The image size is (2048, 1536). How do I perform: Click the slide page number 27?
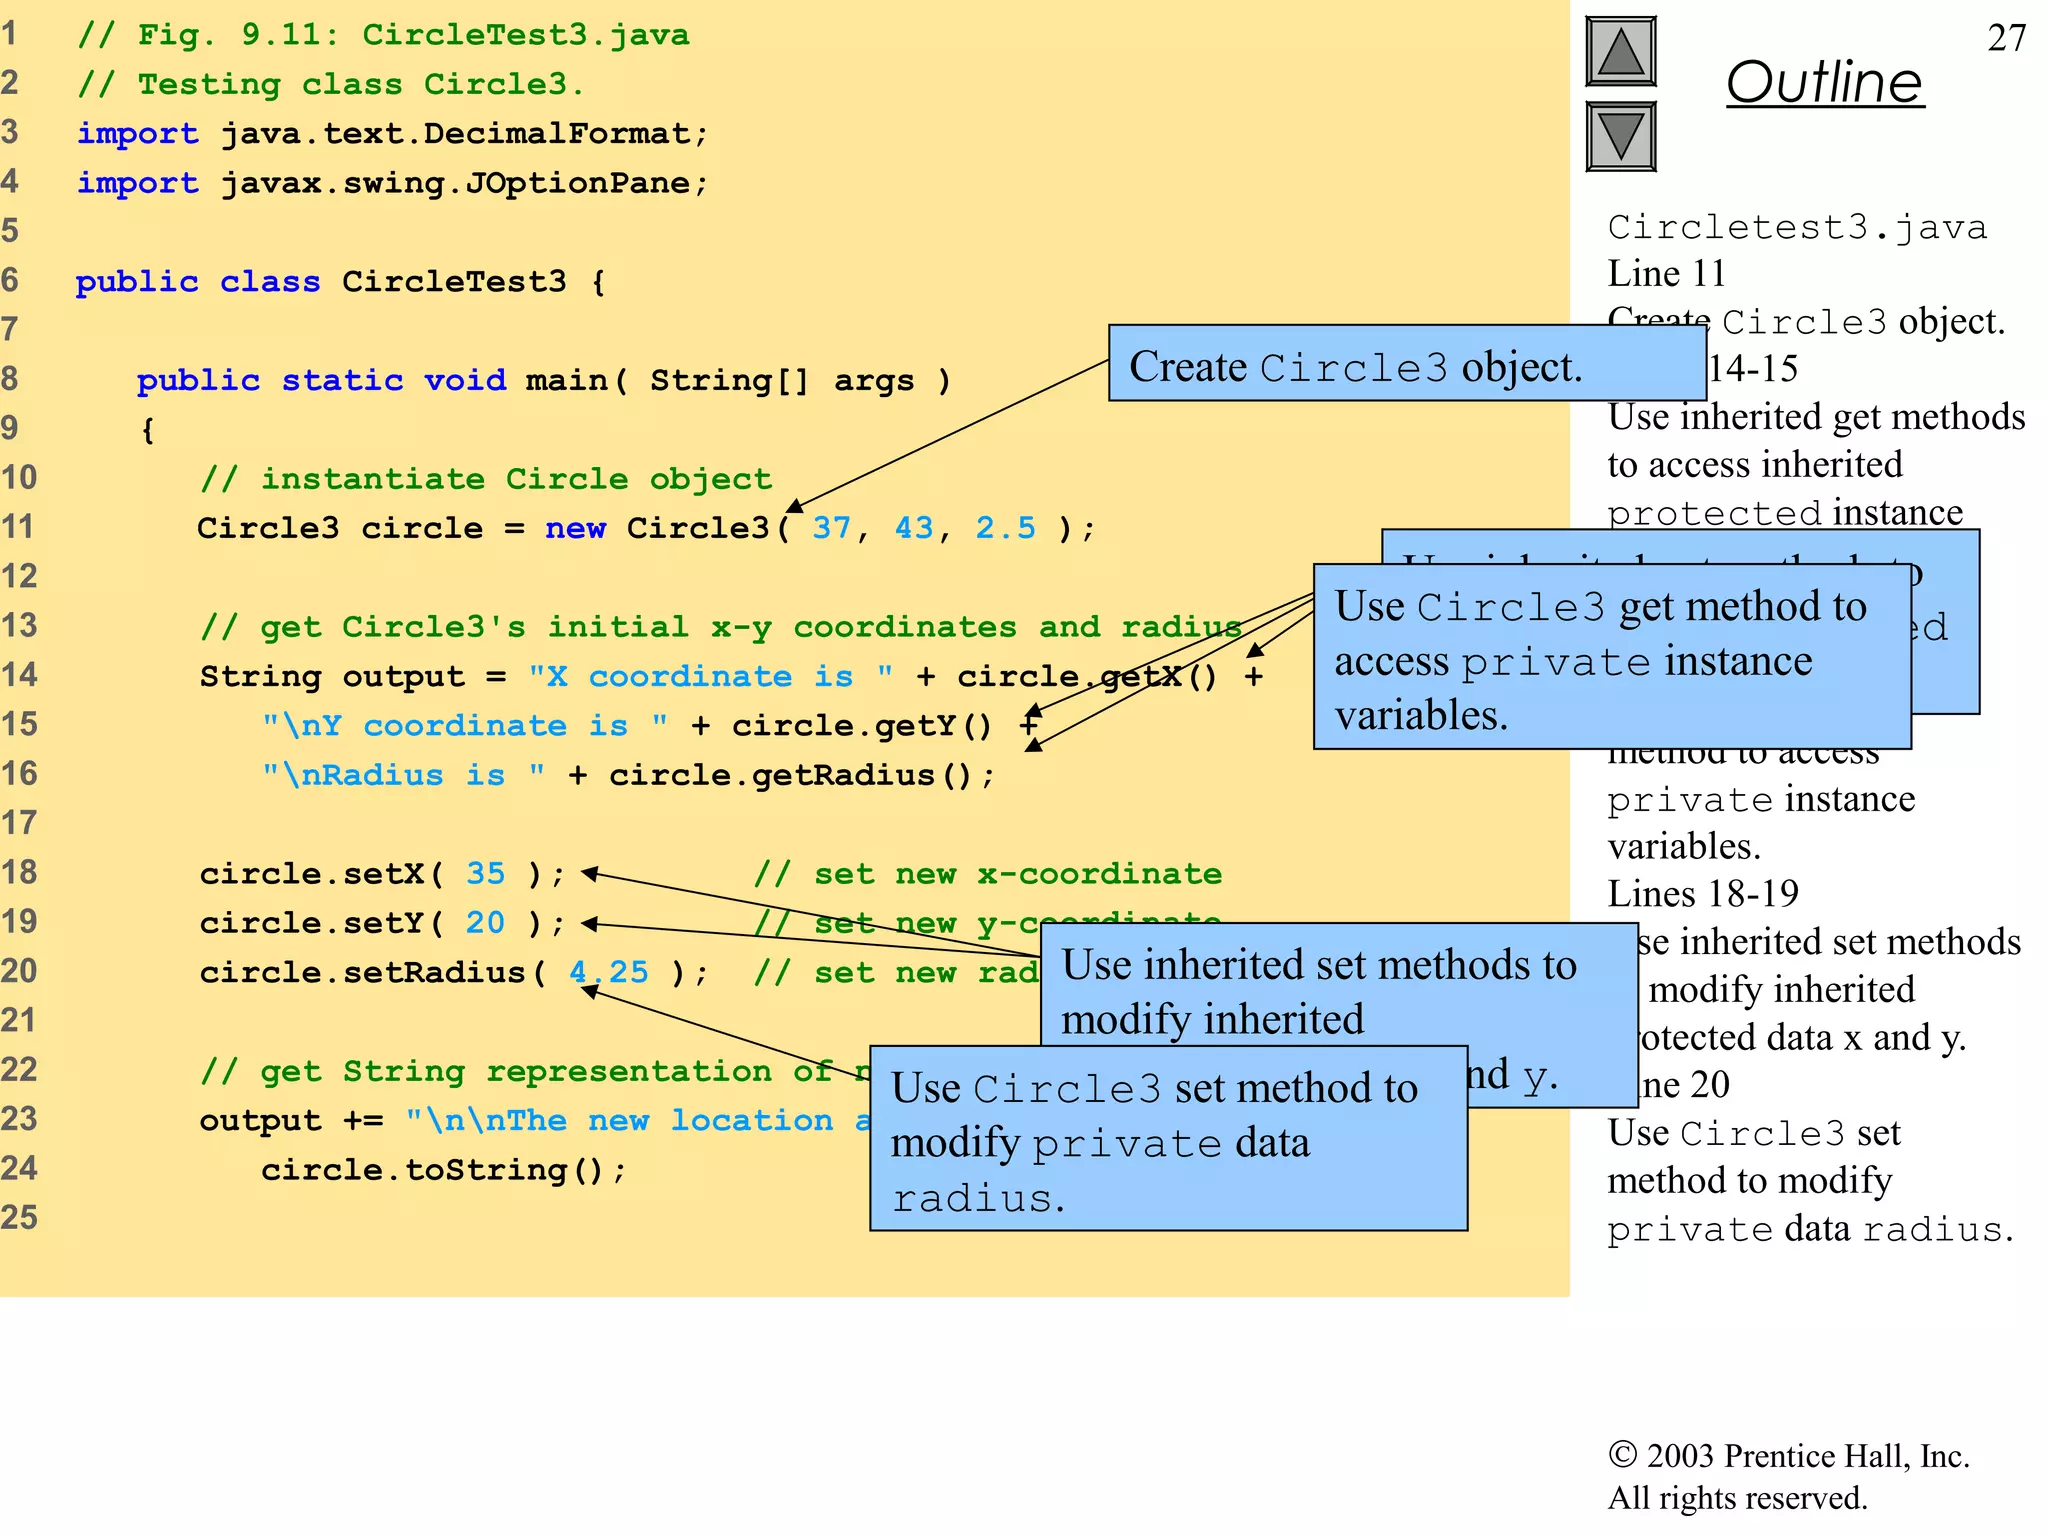tap(2005, 38)
